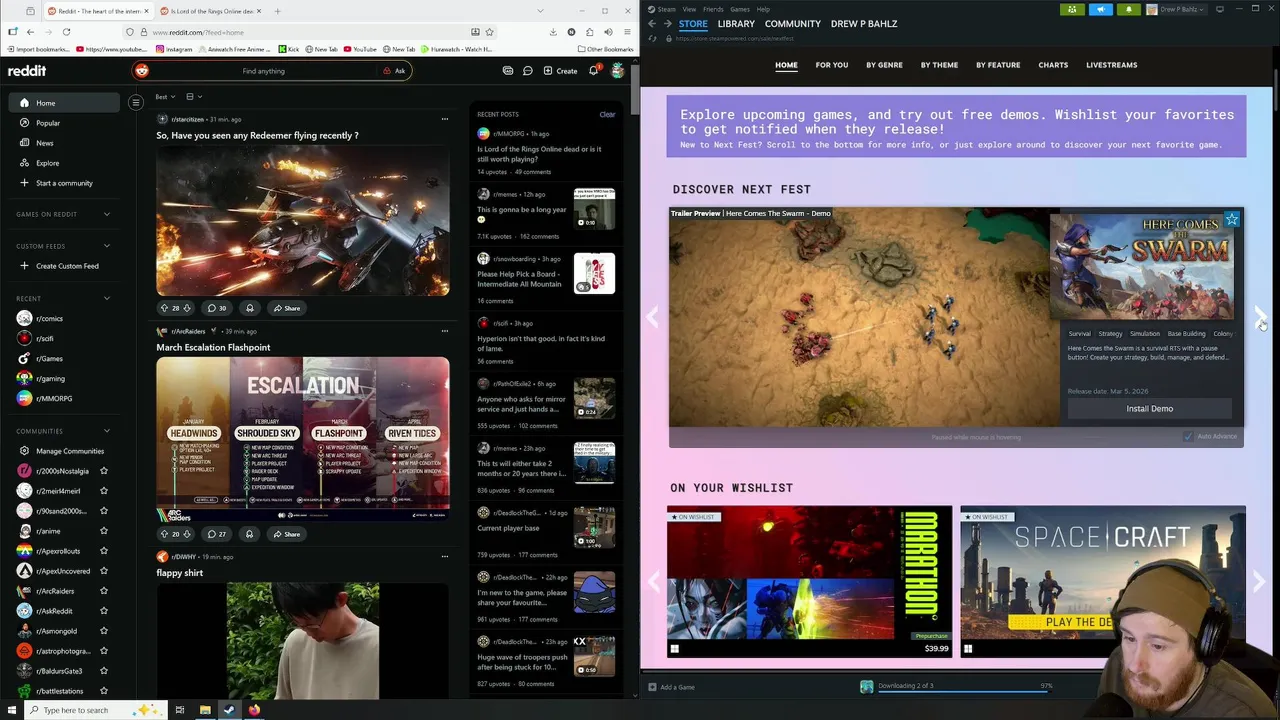Collapse the Communities section

pyautogui.click(x=107, y=431)
